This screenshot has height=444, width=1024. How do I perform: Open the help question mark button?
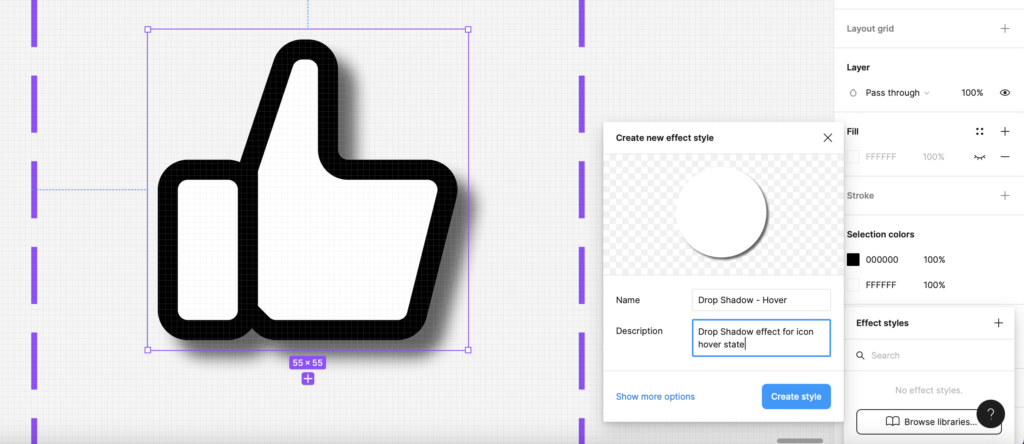tap(991, 413)
